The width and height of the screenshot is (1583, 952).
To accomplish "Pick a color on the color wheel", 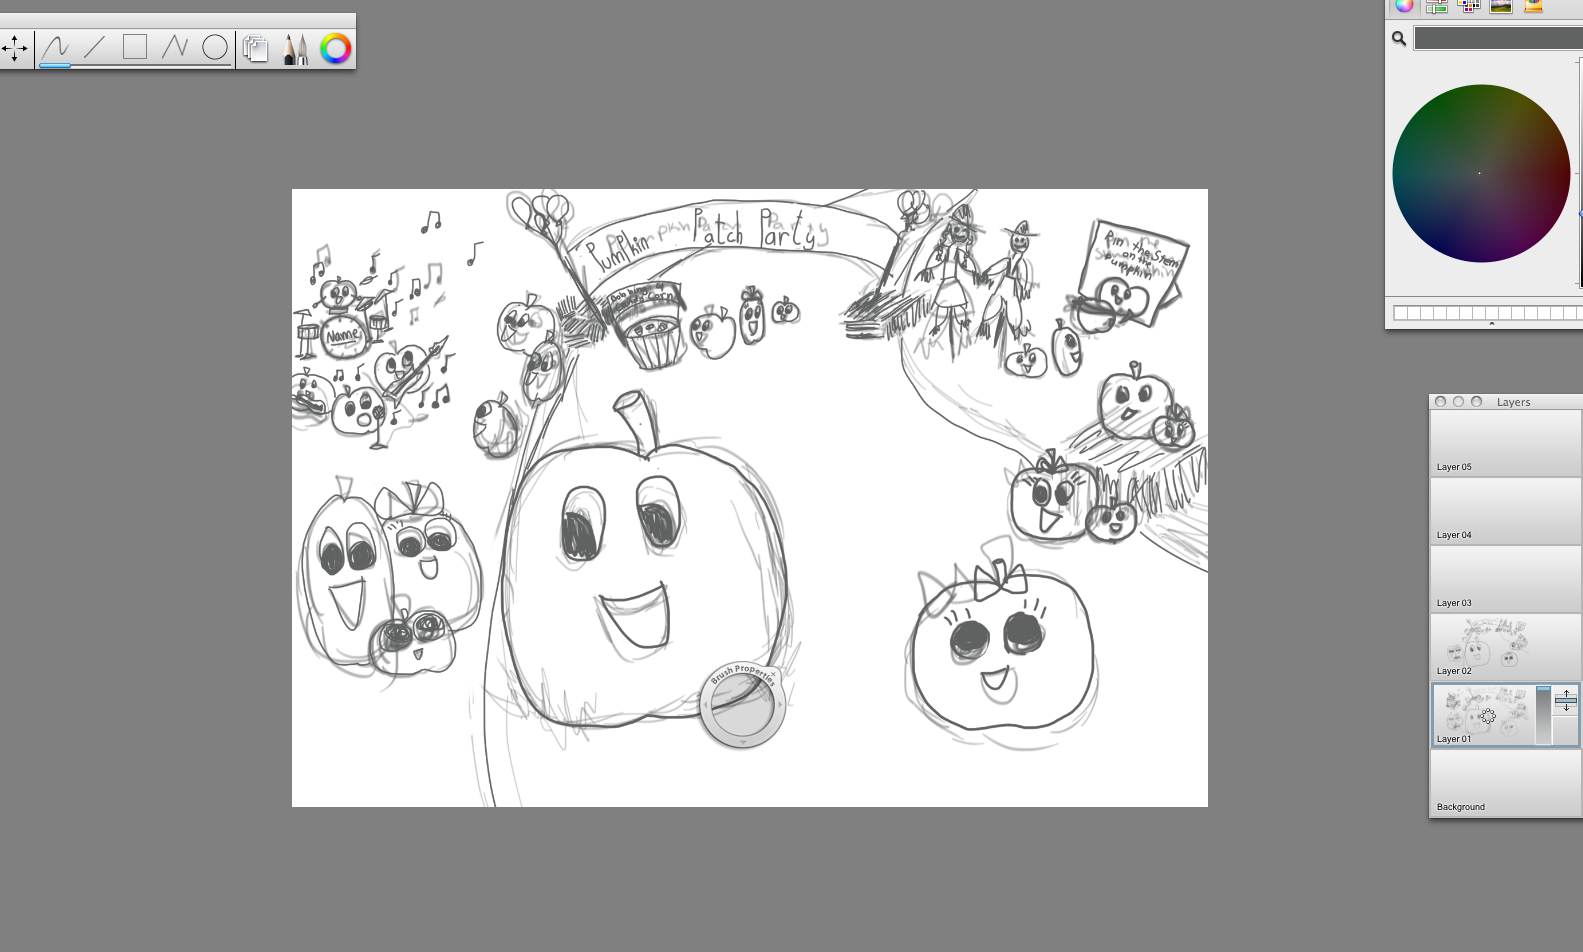I will [x=1481, y=174].
